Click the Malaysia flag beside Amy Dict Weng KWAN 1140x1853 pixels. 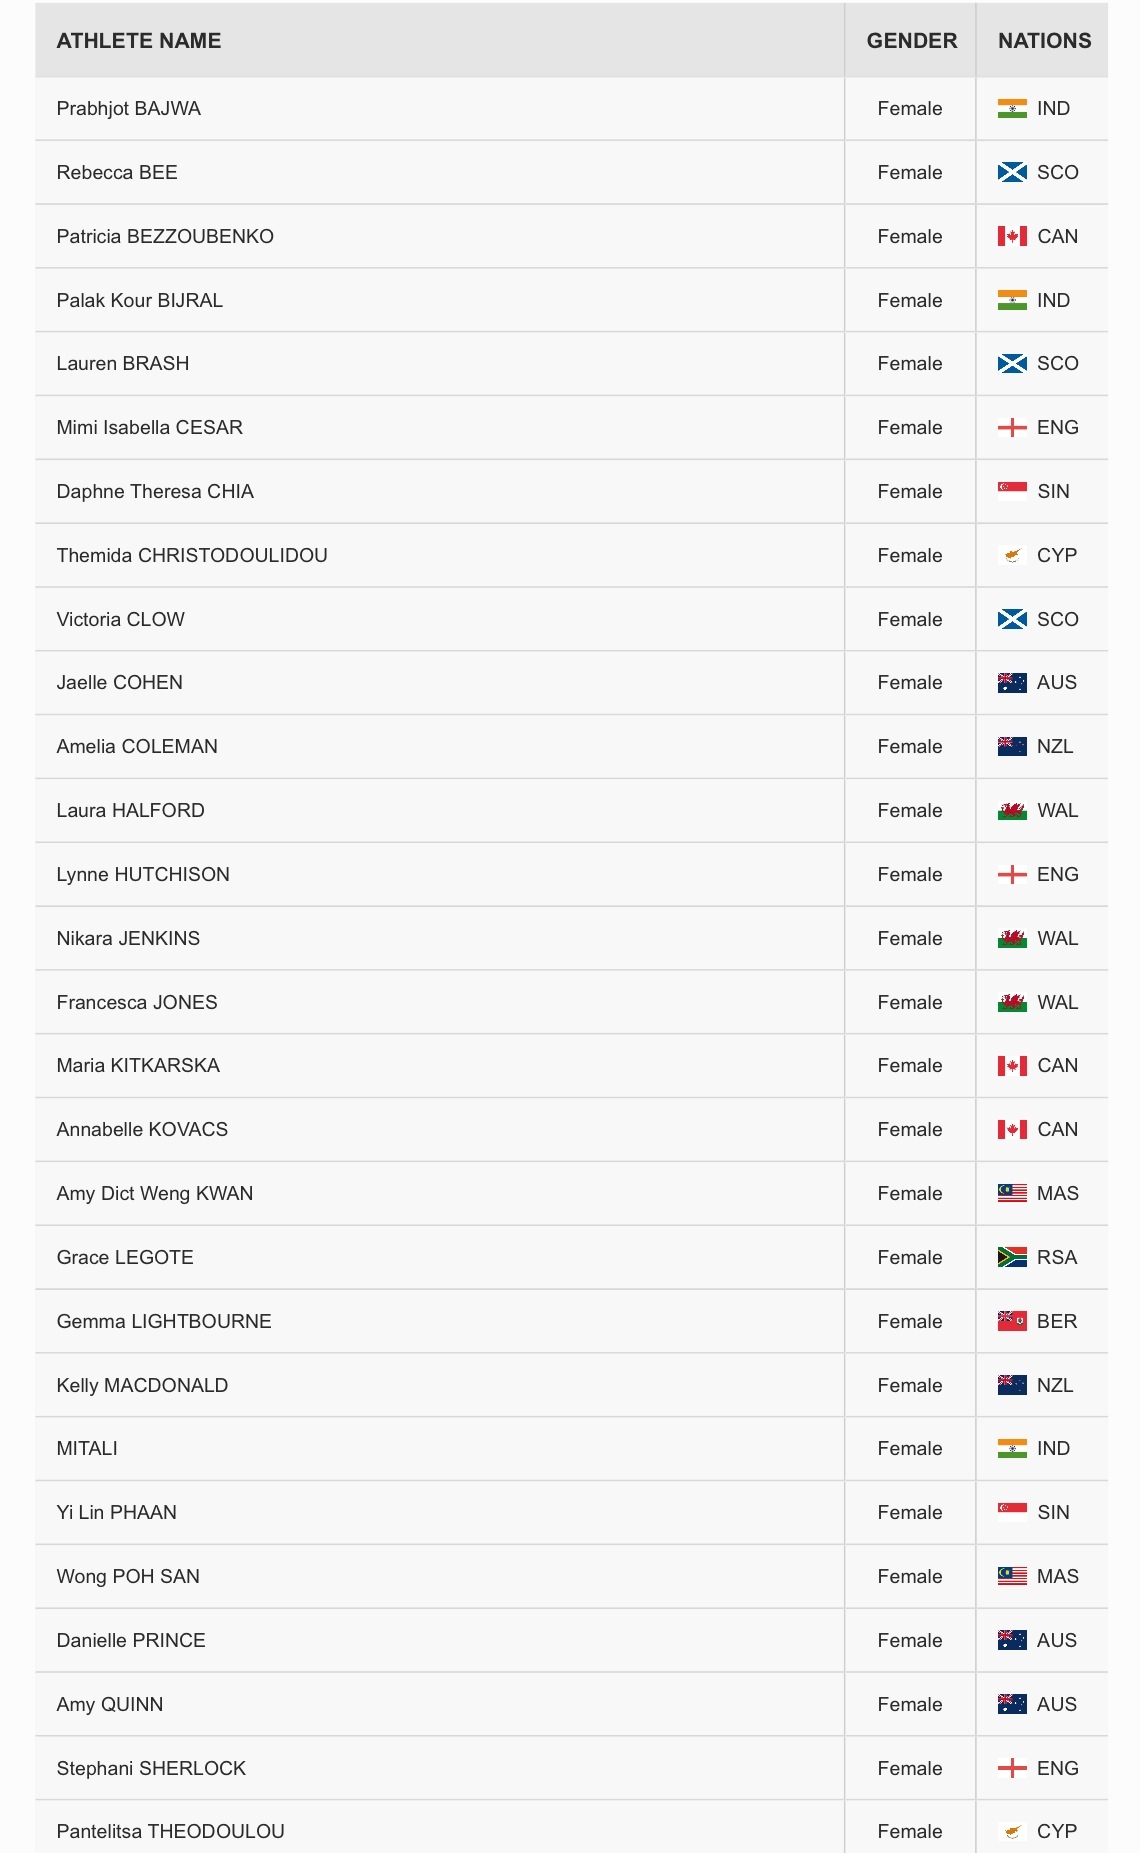(1011, 1193)
